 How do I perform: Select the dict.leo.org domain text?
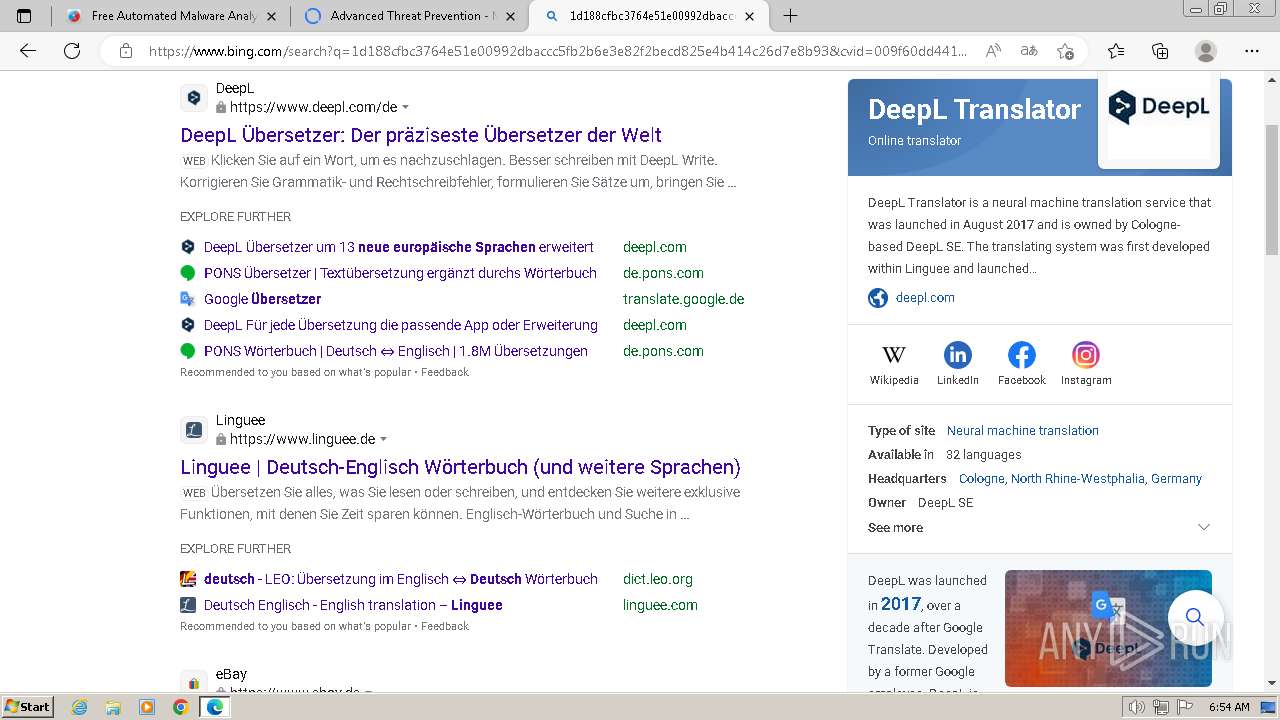tap(658, 579)
